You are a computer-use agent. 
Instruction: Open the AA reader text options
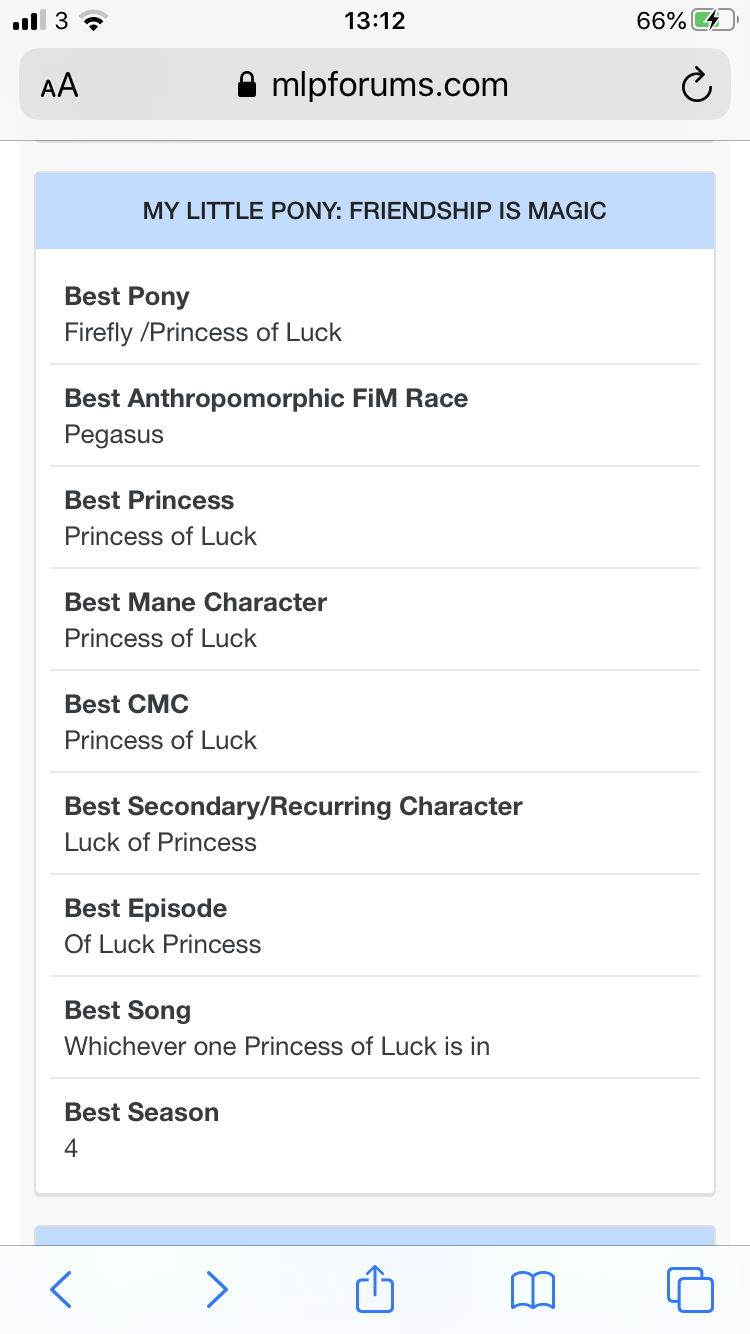click(x=60, y=86)
